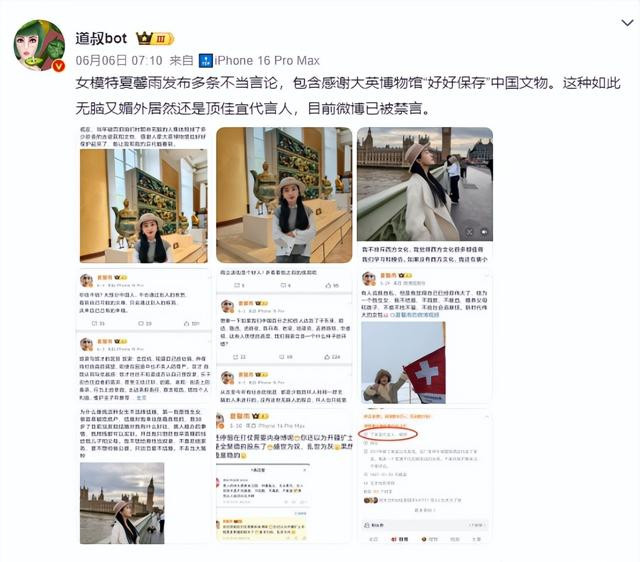Open bottom-left thumbnail showing Big Ben

click(x=144, y=476)
